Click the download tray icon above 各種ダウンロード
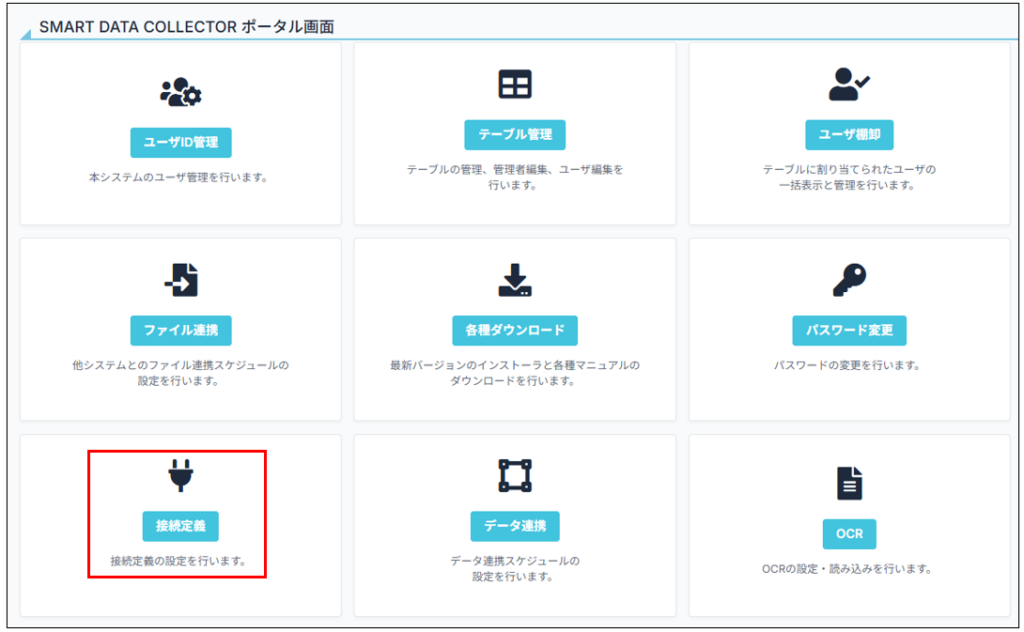Screen dimensions: 1024x632 (x=515, y=281)
